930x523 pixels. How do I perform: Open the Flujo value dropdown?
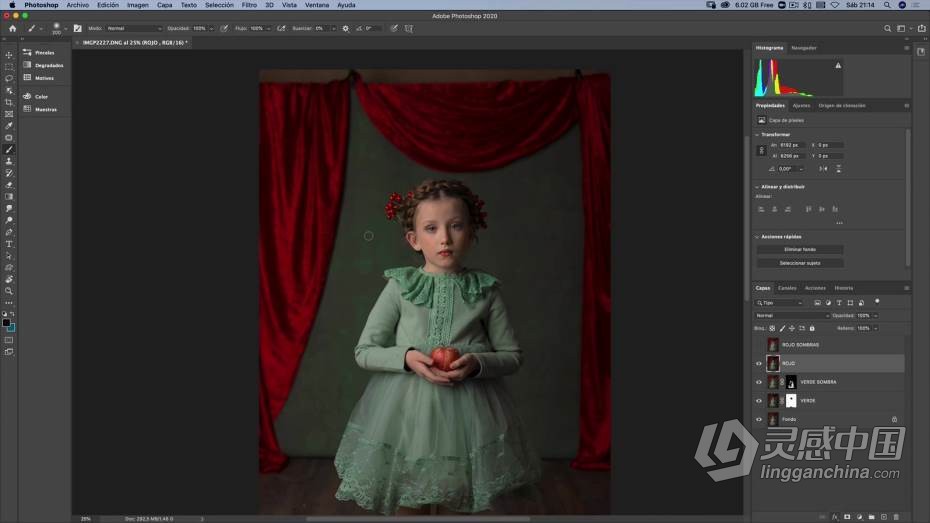pos(269,28)
